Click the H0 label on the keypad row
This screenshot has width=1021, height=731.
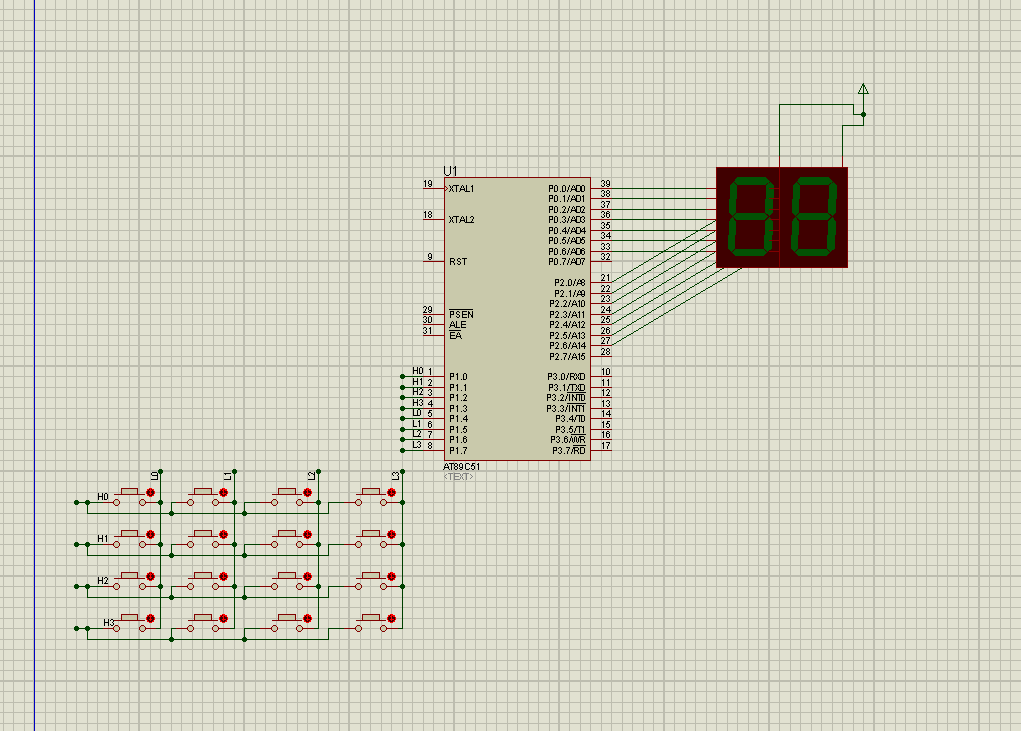click(103, 497)
